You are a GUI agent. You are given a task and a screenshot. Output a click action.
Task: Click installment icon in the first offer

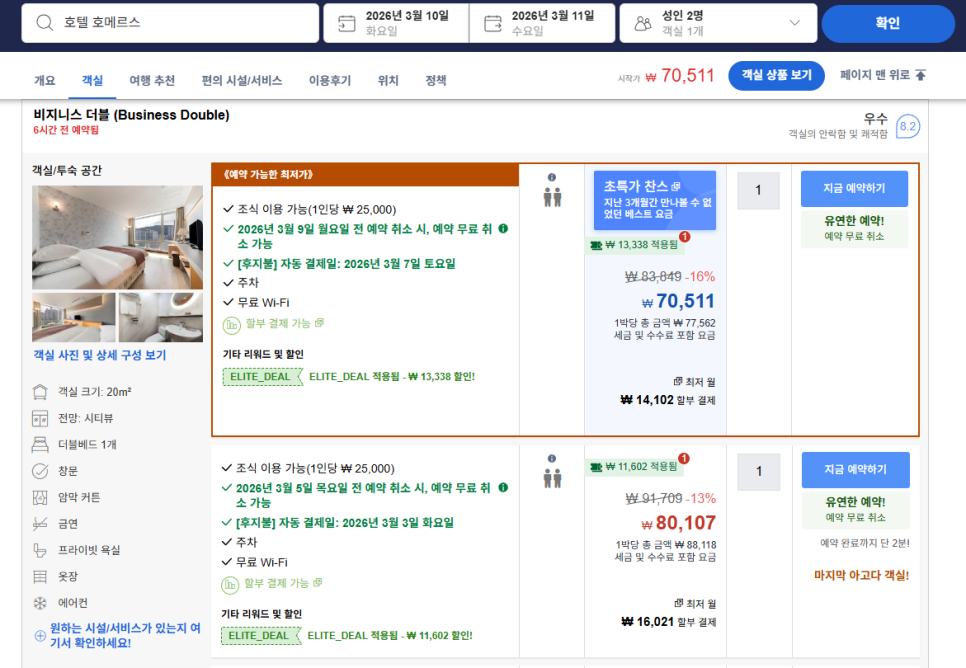232,325
